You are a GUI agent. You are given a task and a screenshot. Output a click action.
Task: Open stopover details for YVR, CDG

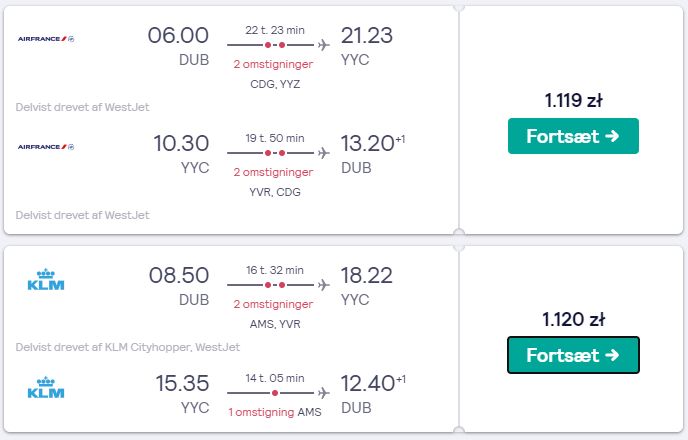[275, 192]
